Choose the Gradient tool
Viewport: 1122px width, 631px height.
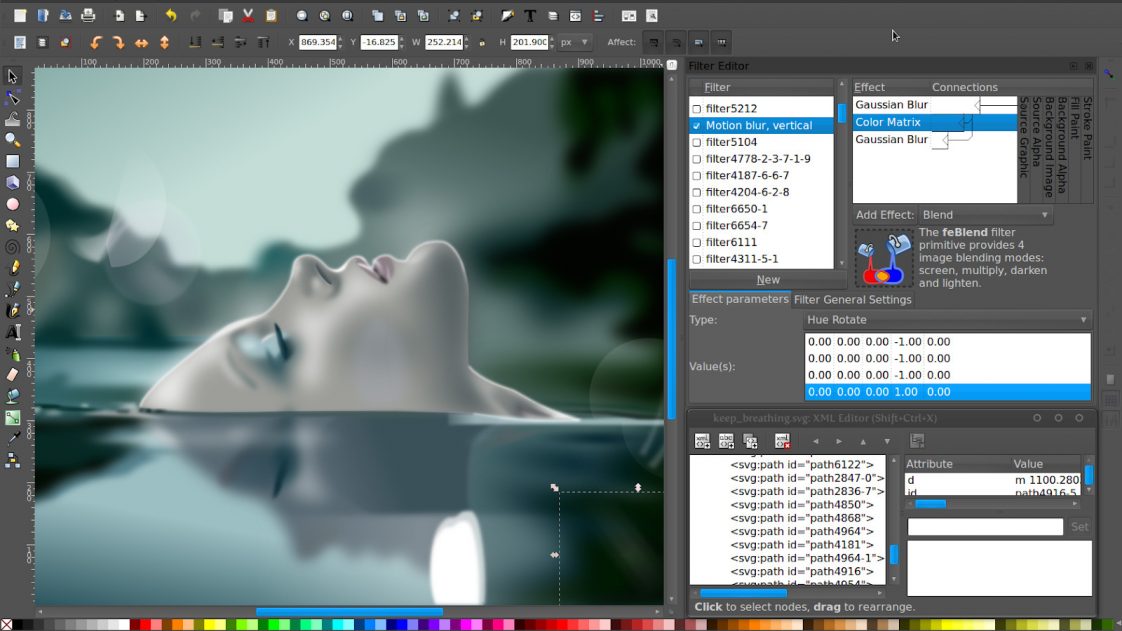coord(14,417)
